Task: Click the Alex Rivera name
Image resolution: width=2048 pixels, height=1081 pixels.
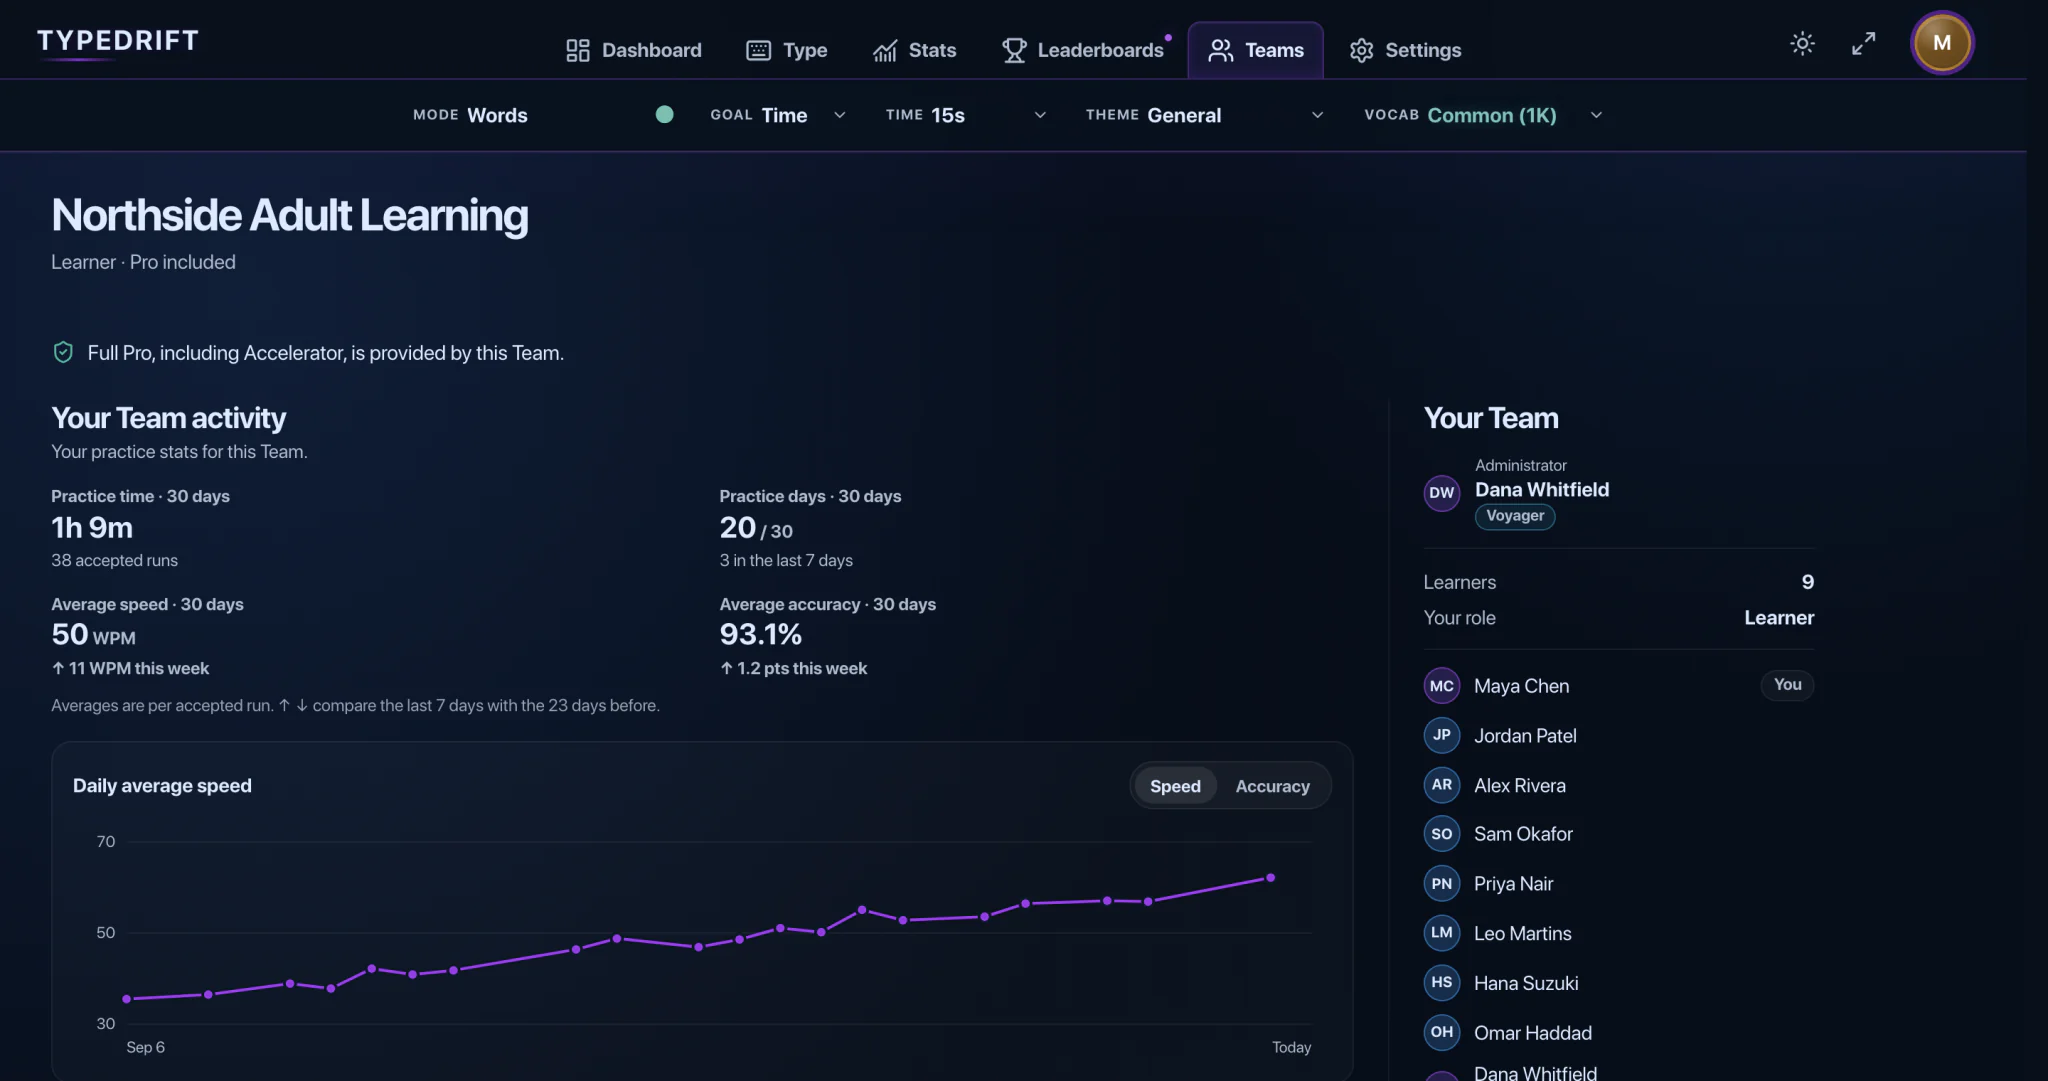Action: tap(1520, 786)
